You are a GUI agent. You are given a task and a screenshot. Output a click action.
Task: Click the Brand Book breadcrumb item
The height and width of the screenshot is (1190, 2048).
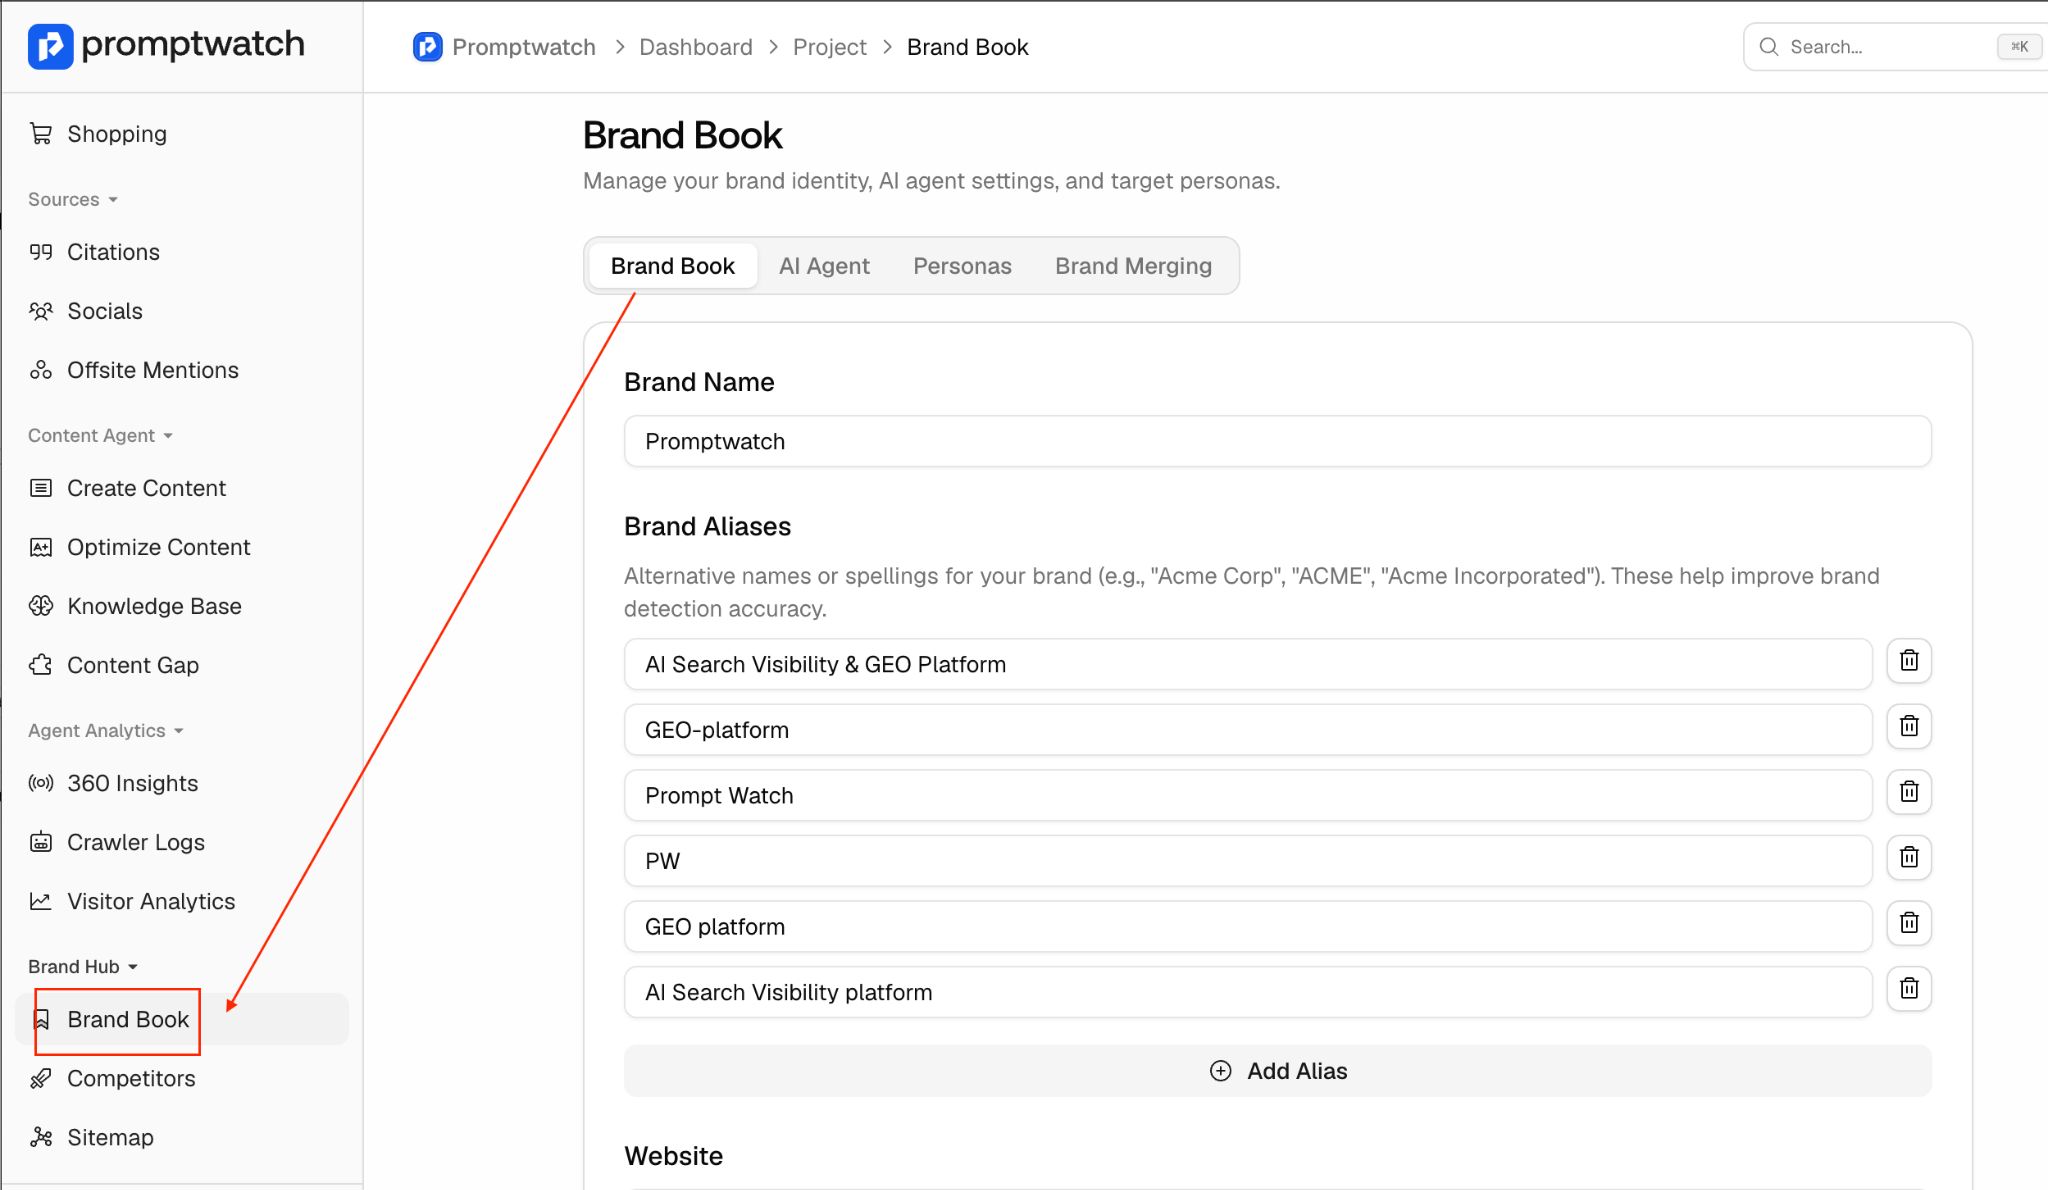(x=967, y=47)
